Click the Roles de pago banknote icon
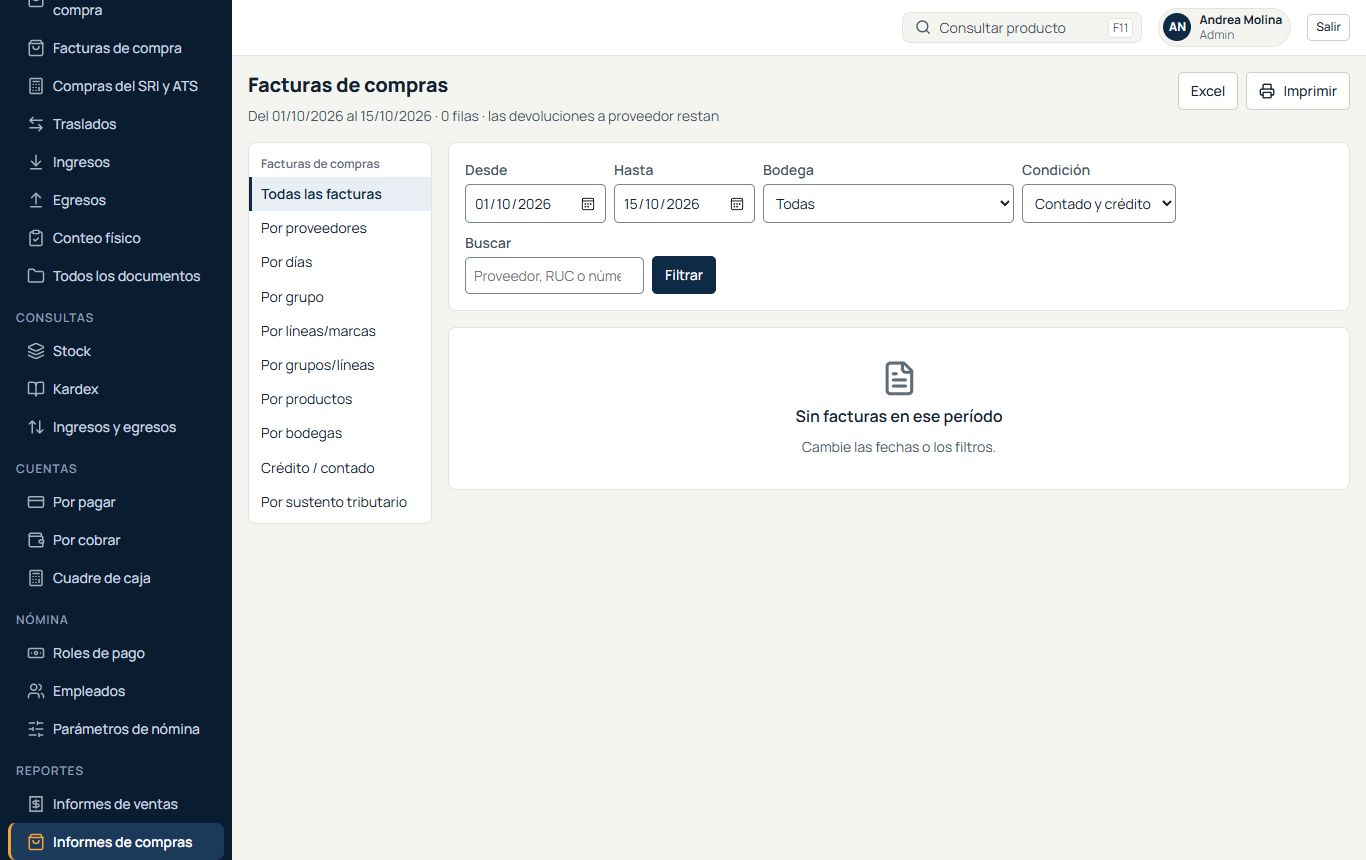The width and height of the screenshot is (1366, 860). 36,653
